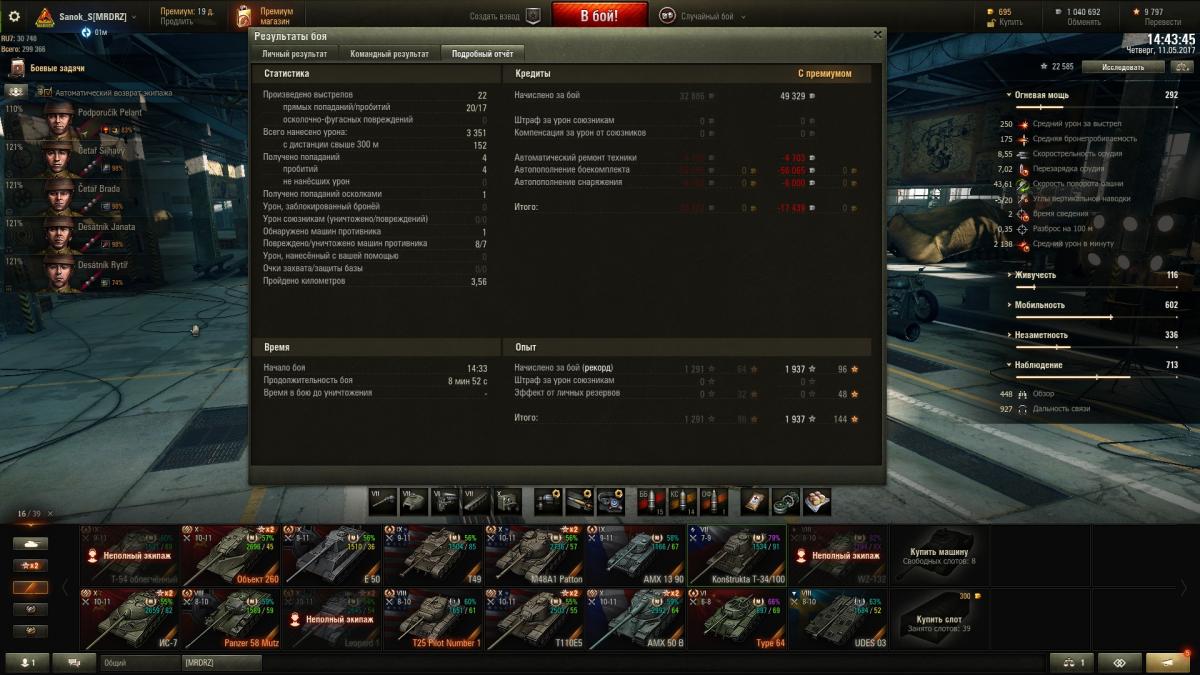The image size is (1200, 675).
Task: Open the Случайный бой battle mode dropdown
Action: 707,16
